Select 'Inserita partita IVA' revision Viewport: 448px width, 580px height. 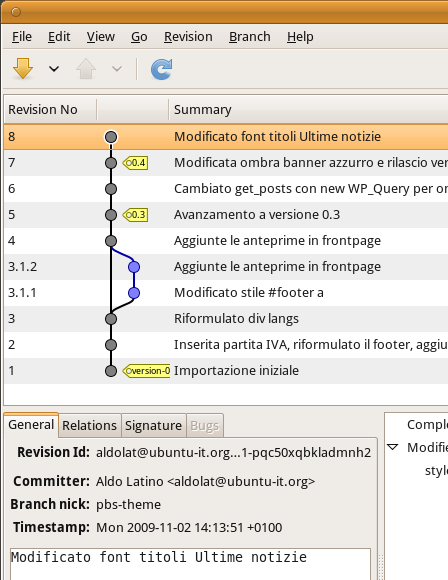pyautogui.click(x=226, y=345)
